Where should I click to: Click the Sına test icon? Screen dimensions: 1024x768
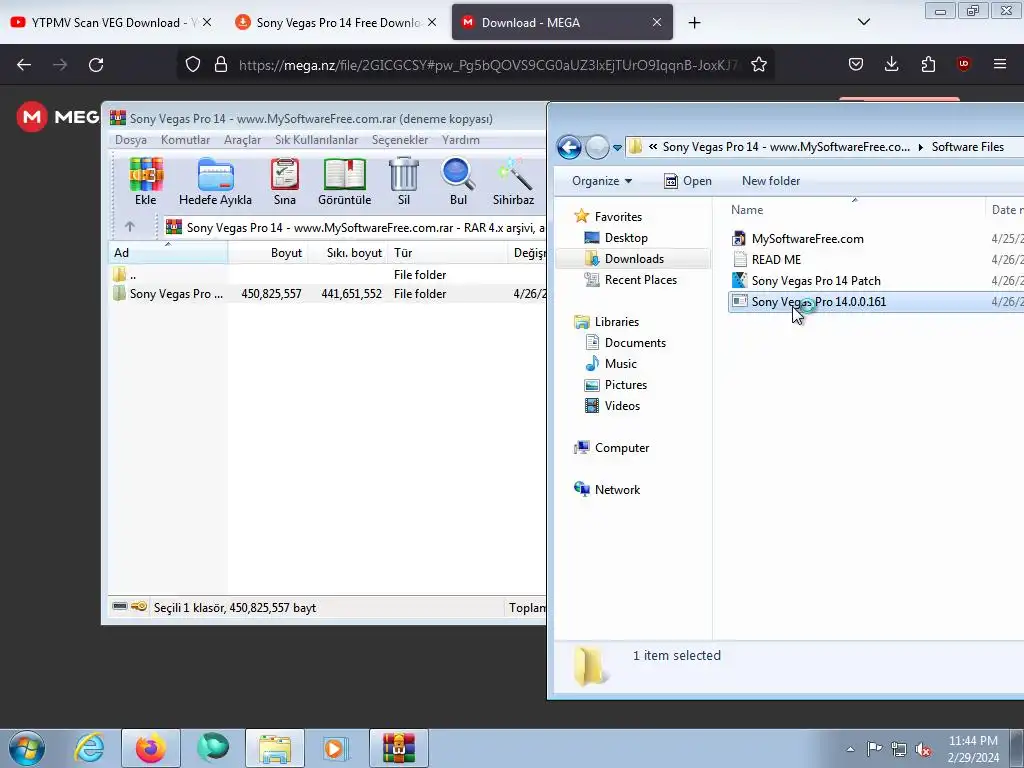pos(284,182)
